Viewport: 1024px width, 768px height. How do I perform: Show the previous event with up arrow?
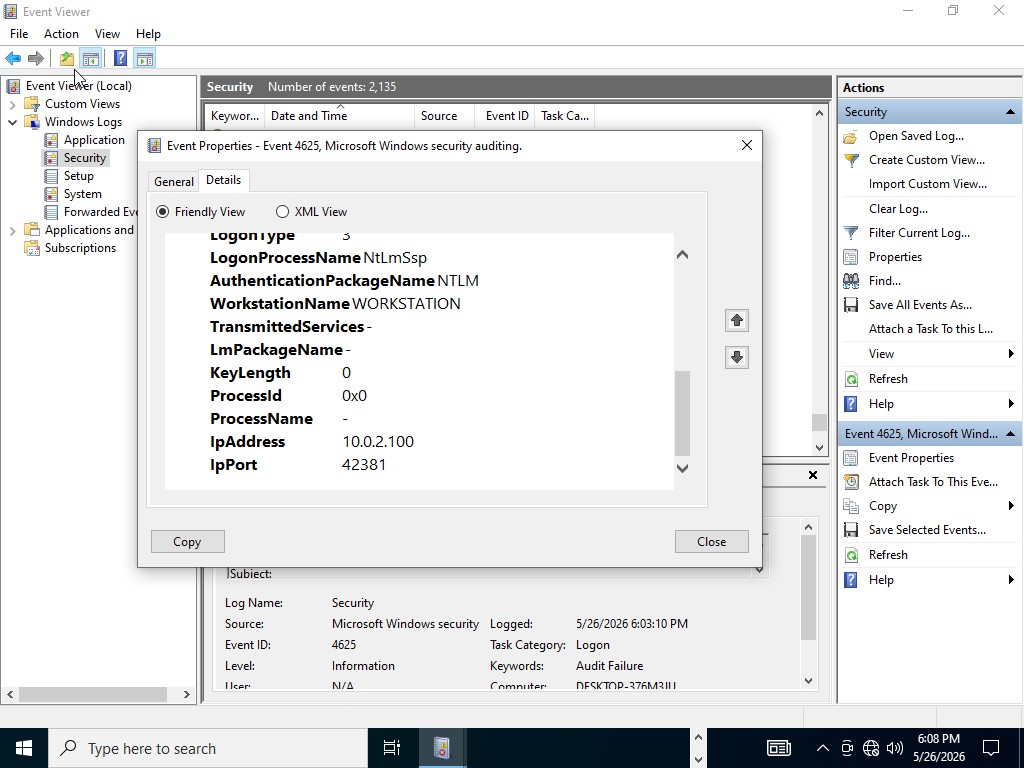click(x=737, y=320)
